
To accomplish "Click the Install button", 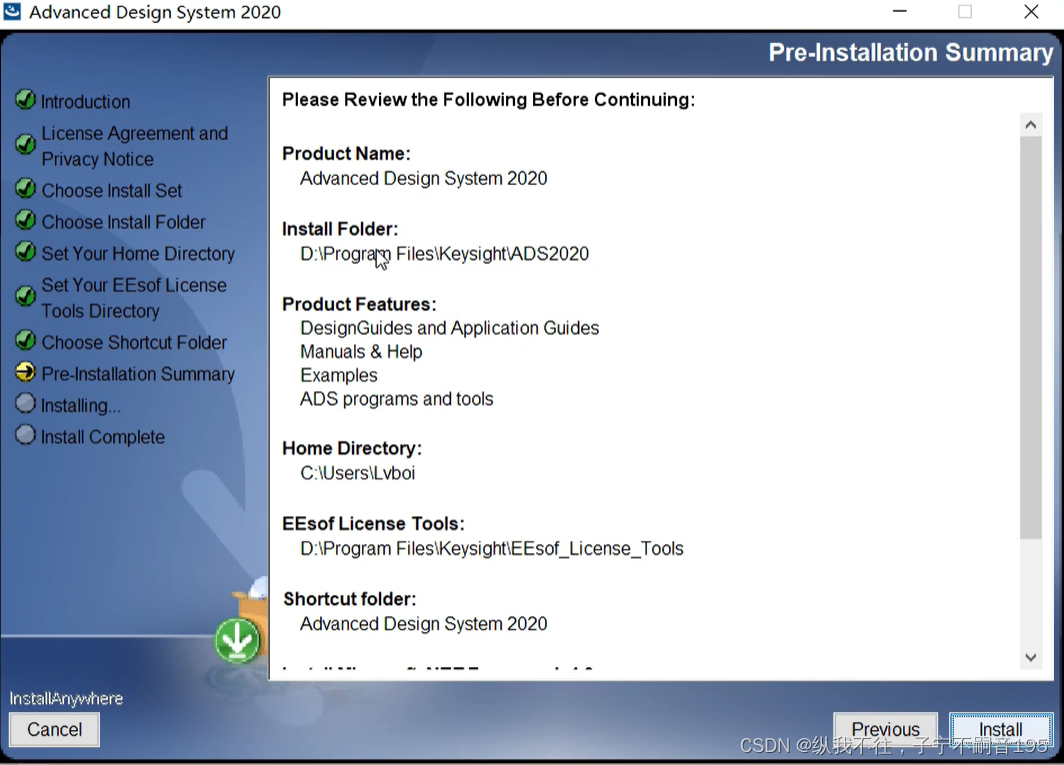I will pyautogui.click(x=1001, y=729).
